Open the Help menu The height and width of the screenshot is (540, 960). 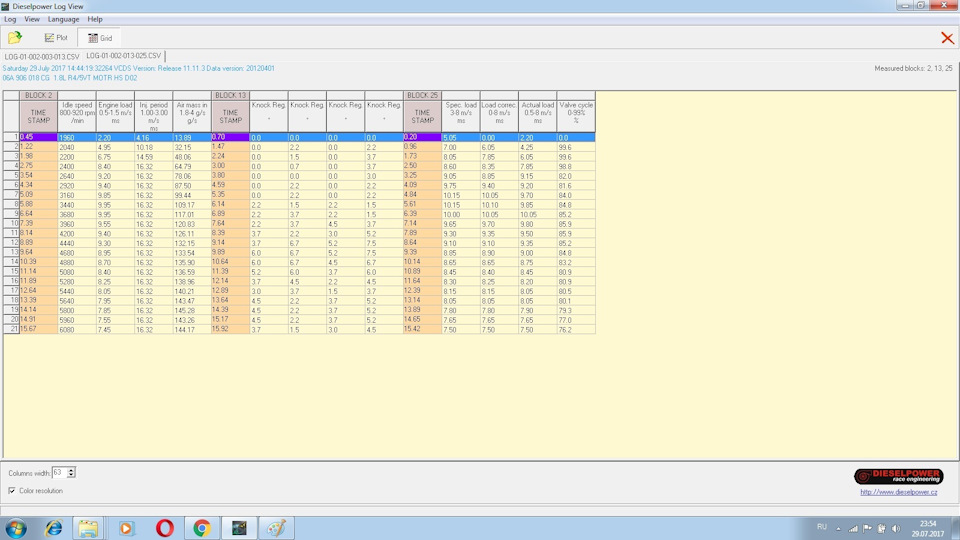tap(95, 19)
